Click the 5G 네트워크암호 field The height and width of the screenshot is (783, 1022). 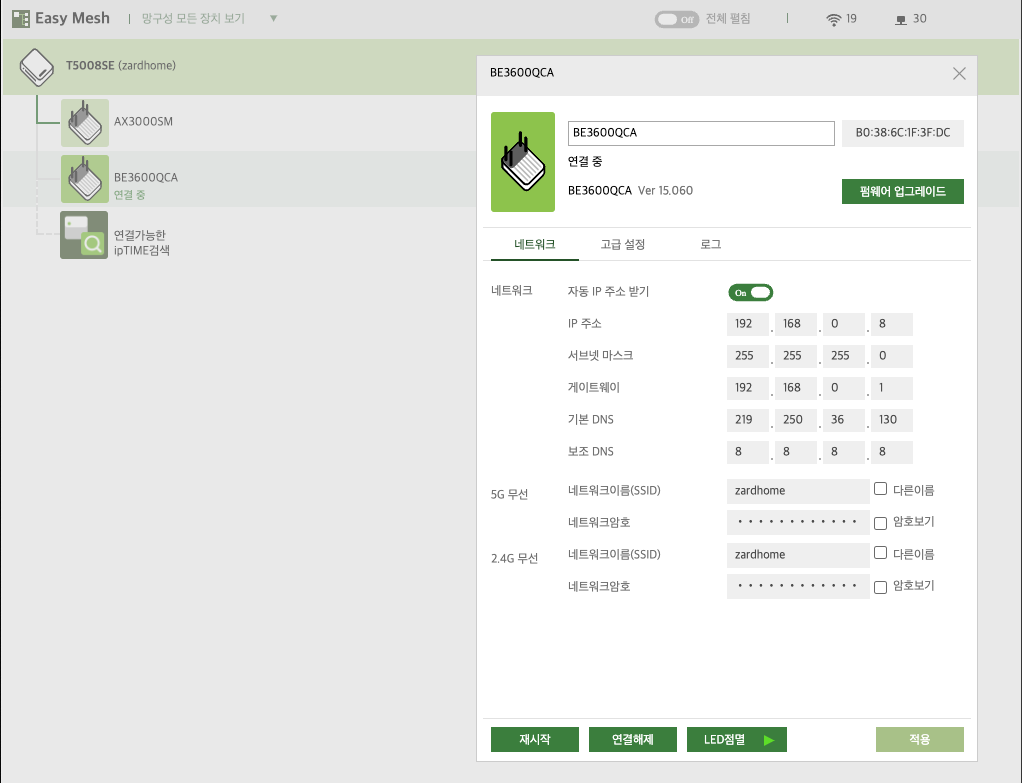click(798, 522)
